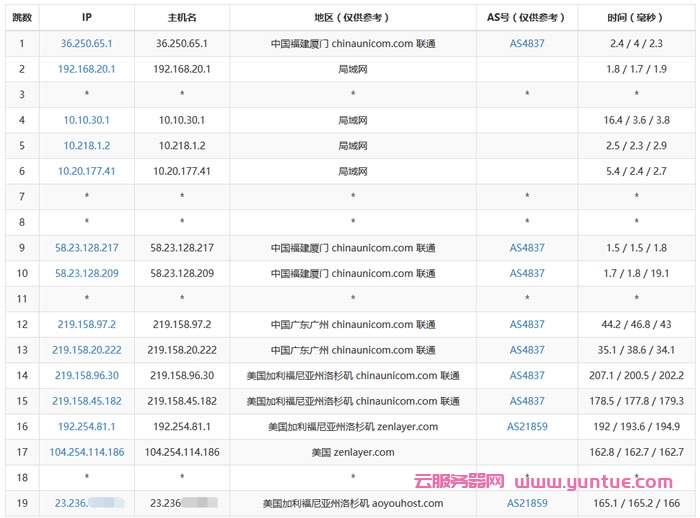This screenshot has height=518, width=700.
Task: Open the AS4837 link in hop 1 row
Action: coord(527,43)
